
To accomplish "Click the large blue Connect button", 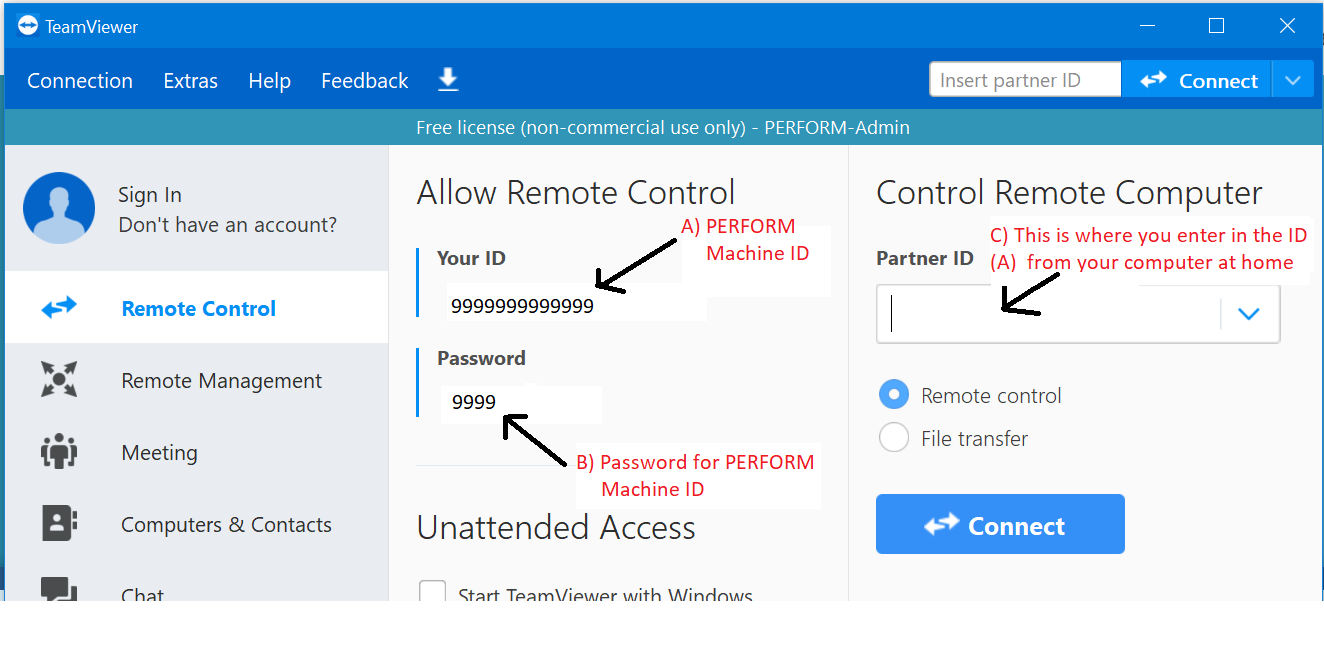I will tap(1000, 524).
